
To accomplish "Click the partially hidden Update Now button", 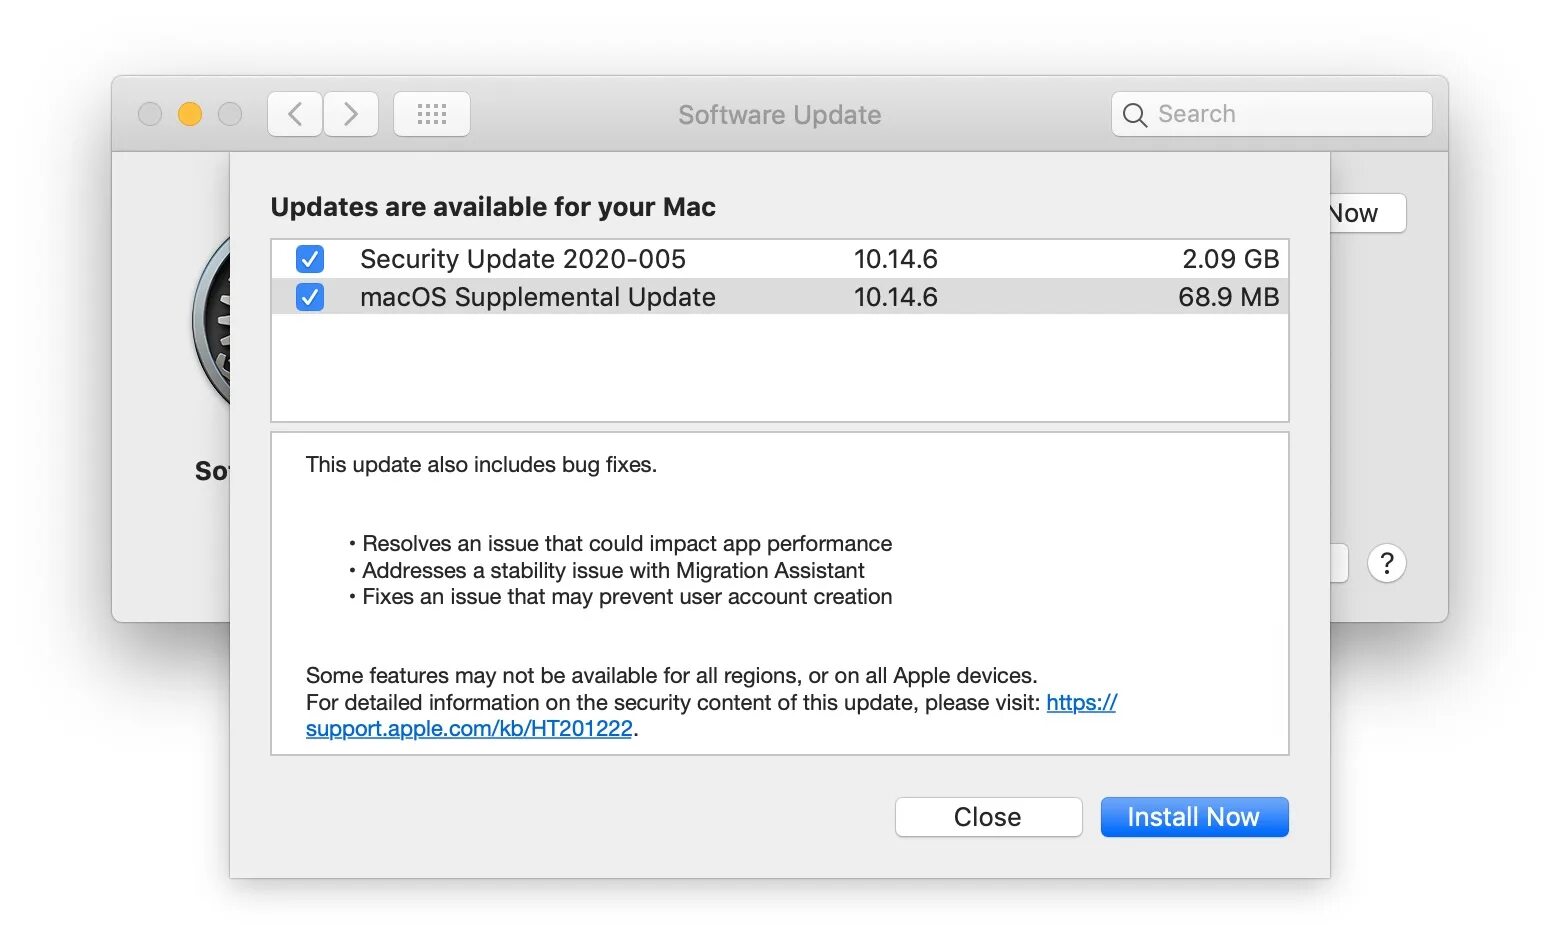I will coord(1366,213).
